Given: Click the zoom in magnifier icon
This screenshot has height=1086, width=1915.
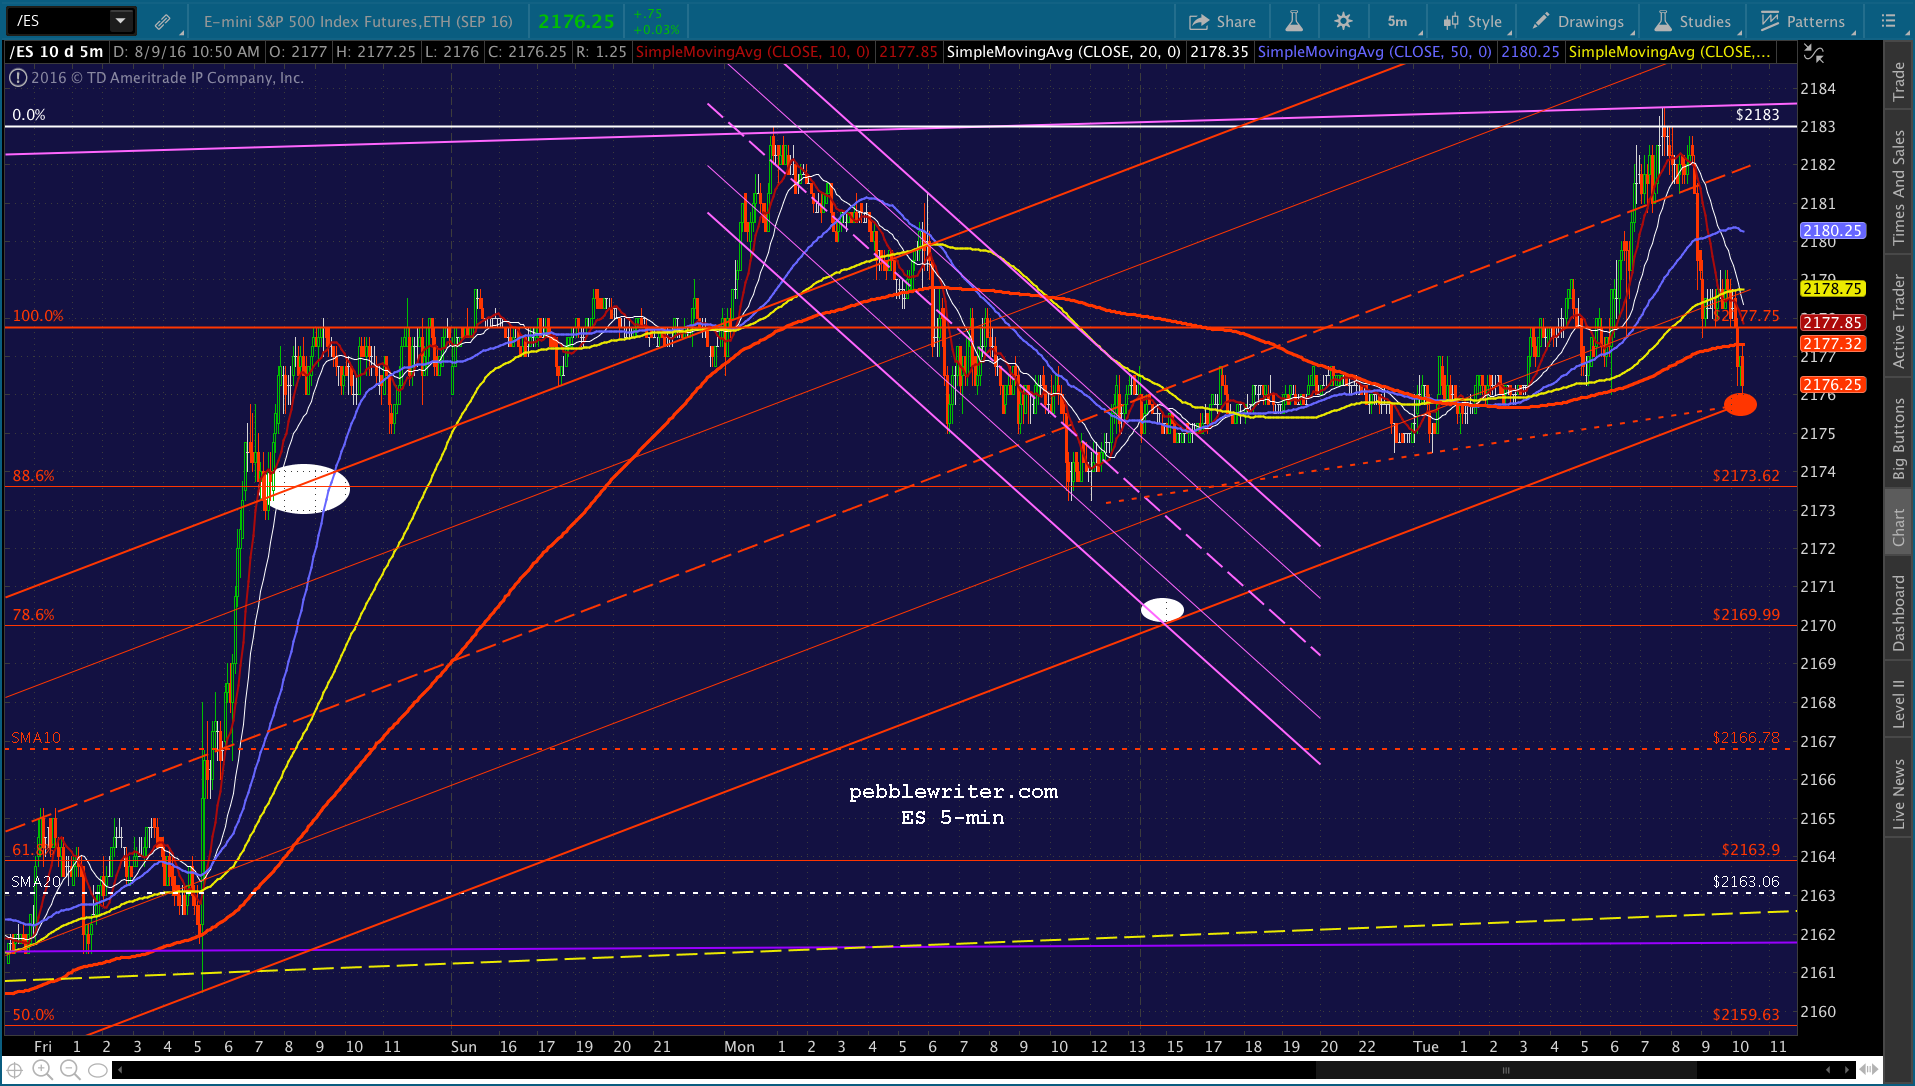Looking at the screenshot, I should pyautogui.click(x=42, y=1070).
